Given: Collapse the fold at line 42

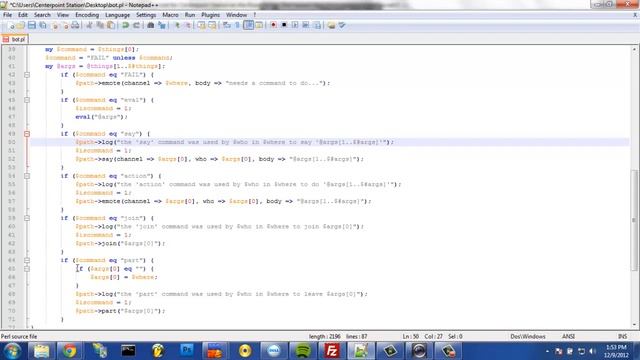Looking at the screenshot, I should (x=27, y=75).
